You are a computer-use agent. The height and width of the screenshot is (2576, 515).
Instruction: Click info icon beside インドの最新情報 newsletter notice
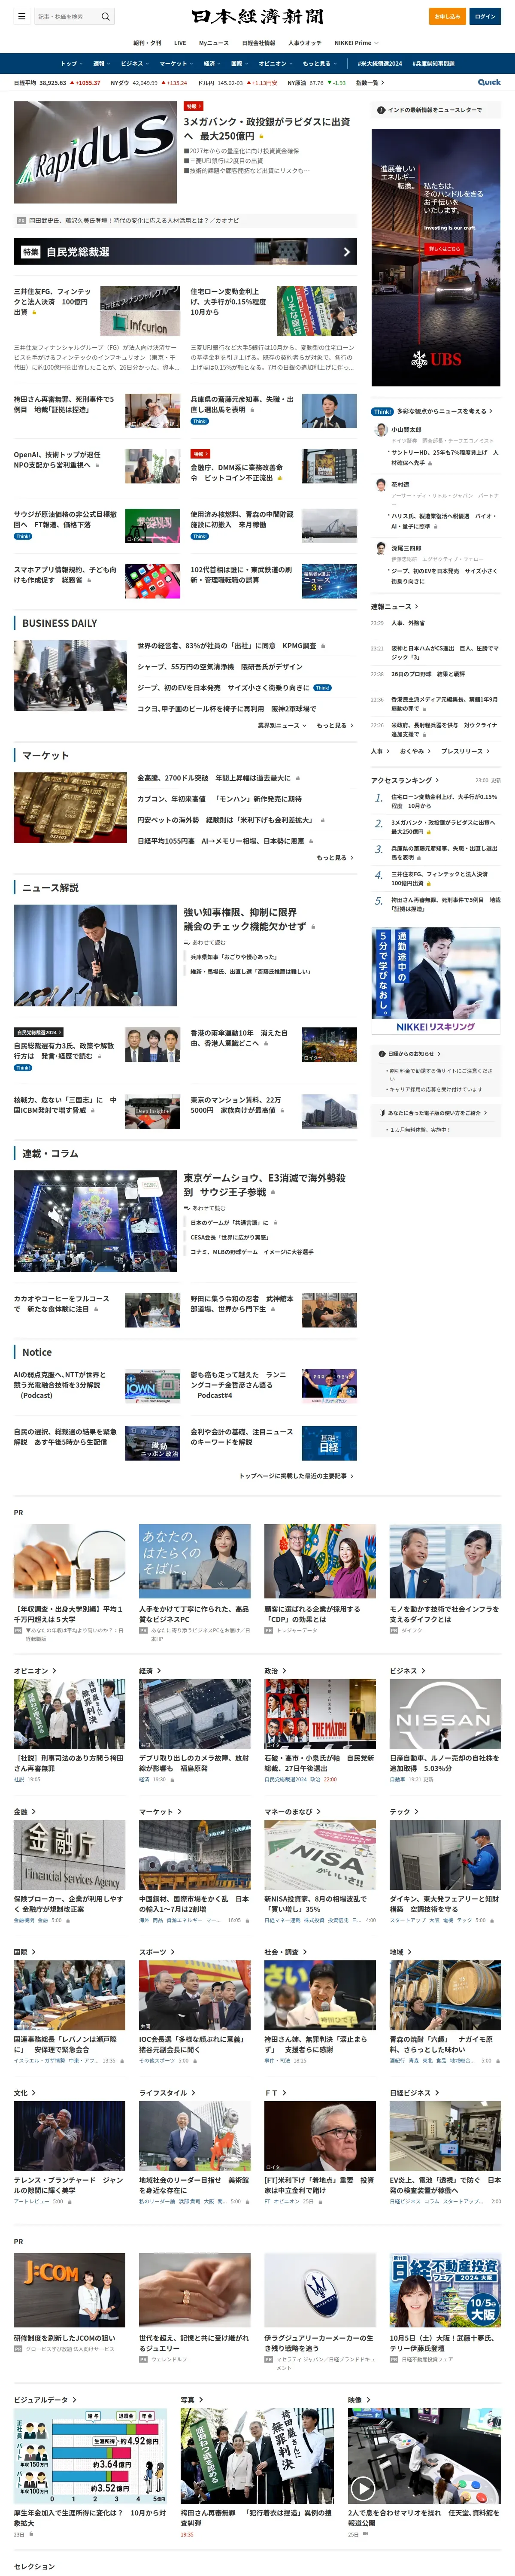click(x=381, y=110)
